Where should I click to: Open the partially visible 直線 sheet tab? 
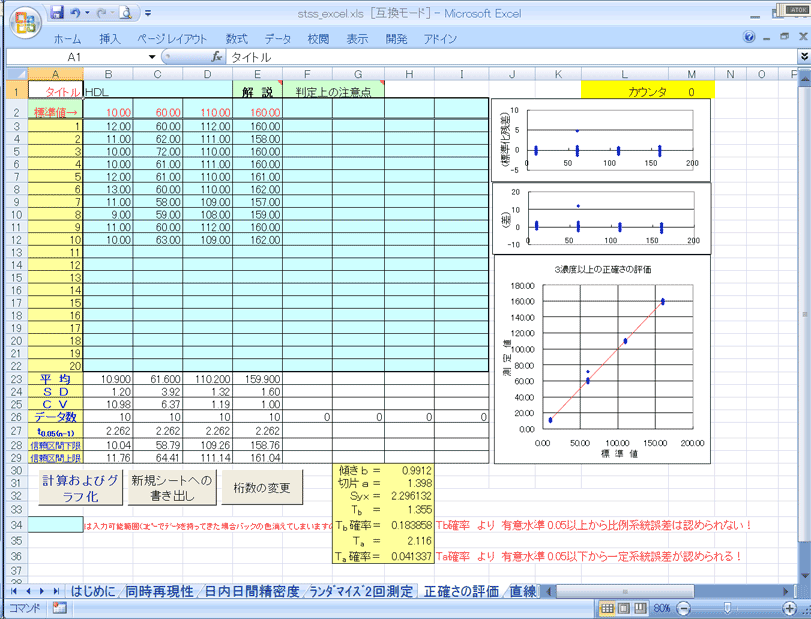pyautogui.click(x=523, y=591)
